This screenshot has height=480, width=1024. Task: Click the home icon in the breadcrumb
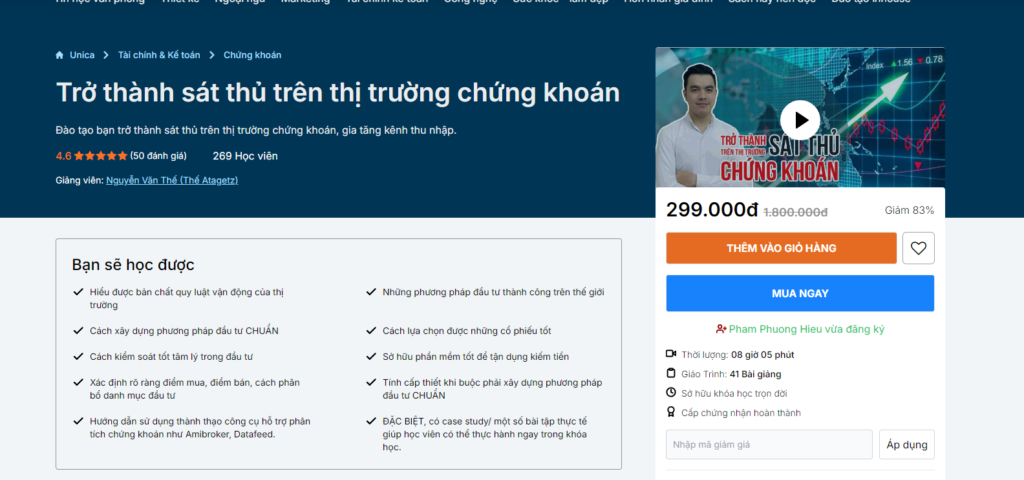tap(59, 56)
